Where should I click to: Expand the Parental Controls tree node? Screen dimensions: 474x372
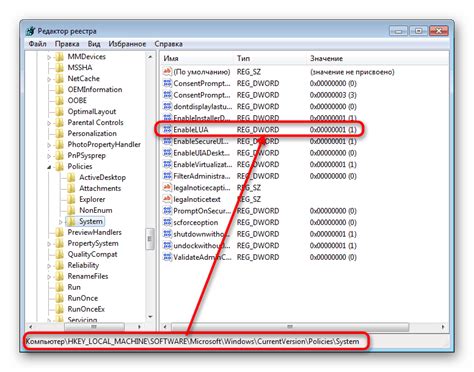(x=49, y=123)
